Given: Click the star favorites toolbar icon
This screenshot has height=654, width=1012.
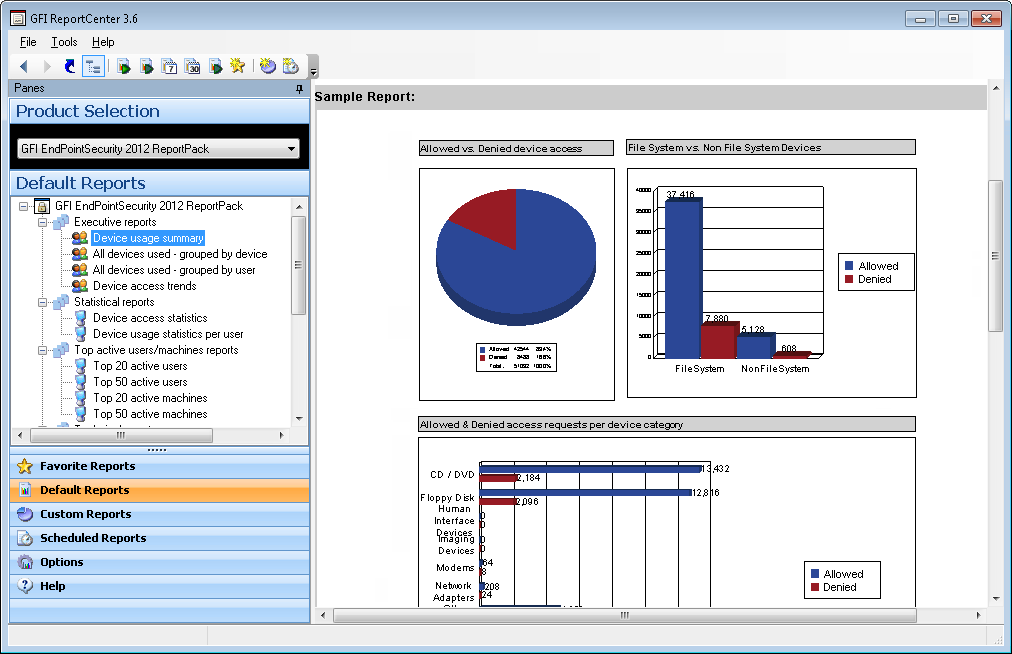Looking at the screenshot, I should click(237, 66).
